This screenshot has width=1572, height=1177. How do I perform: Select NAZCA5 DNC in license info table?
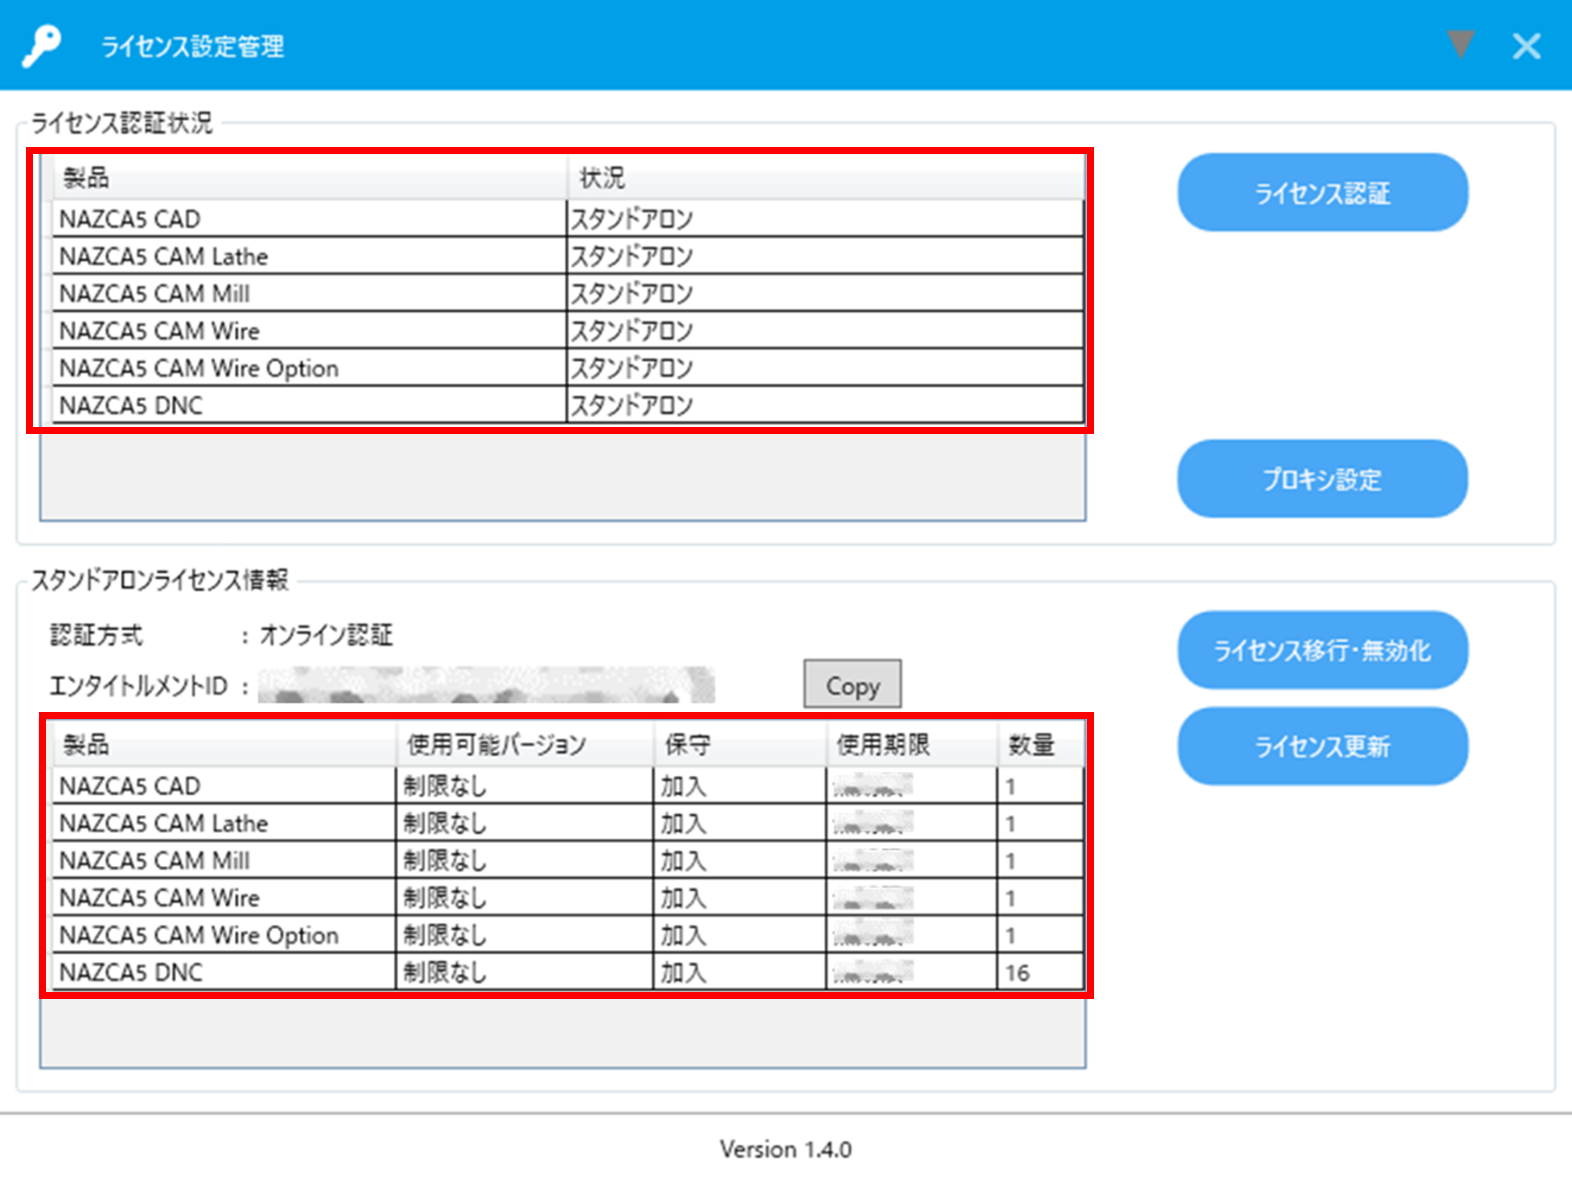(x=224, y=972)
